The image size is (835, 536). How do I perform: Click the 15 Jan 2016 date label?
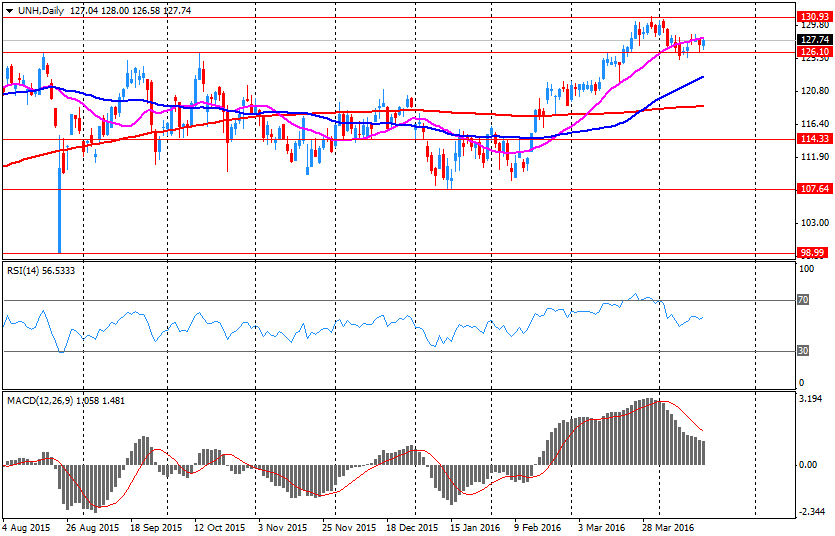click(x=475, y=528)
